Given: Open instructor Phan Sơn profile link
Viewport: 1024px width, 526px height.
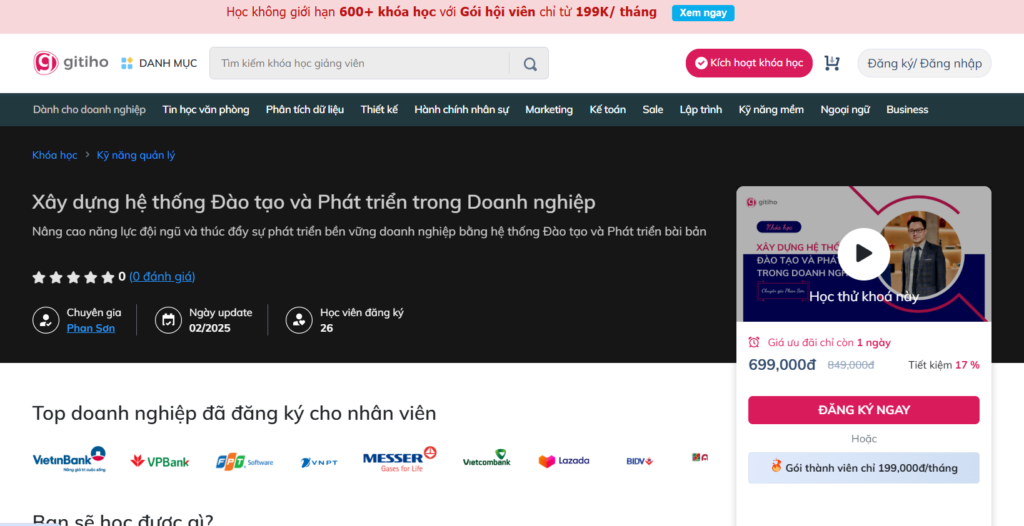Looking at the screenshot, I should (x=90, y=328).
